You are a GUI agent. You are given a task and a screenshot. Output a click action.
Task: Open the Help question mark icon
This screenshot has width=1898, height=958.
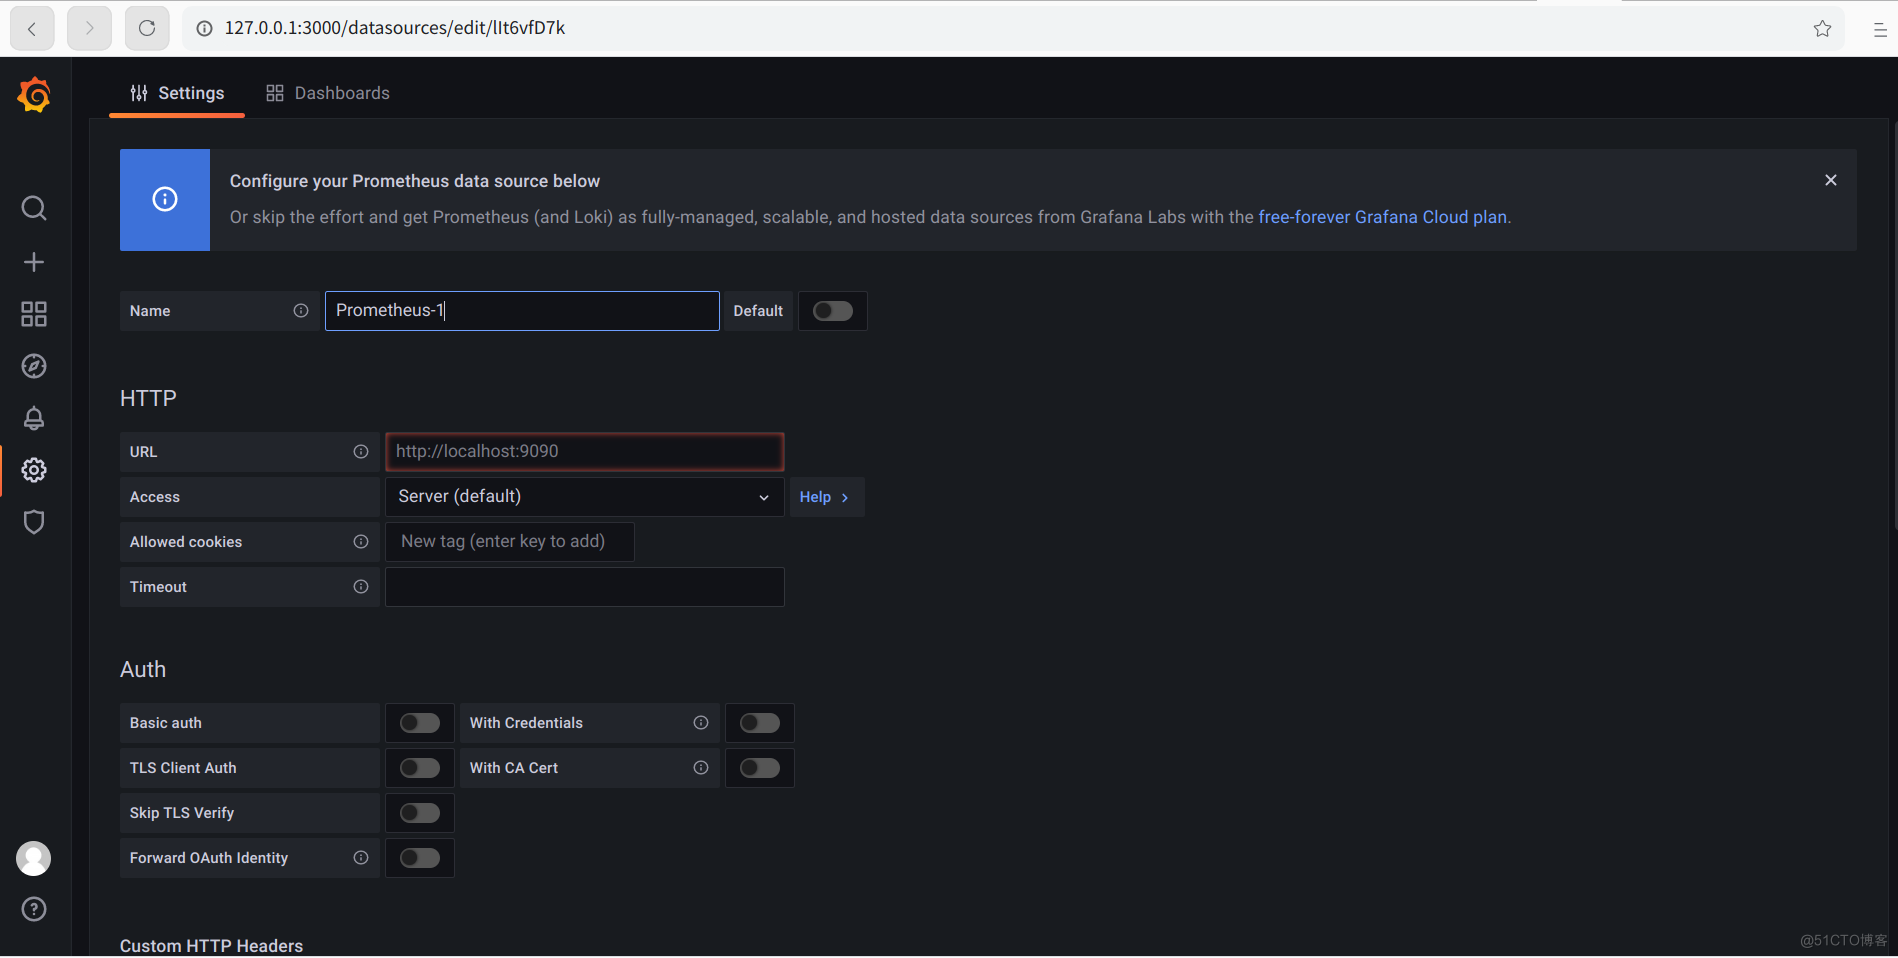[x=34, y=909]
